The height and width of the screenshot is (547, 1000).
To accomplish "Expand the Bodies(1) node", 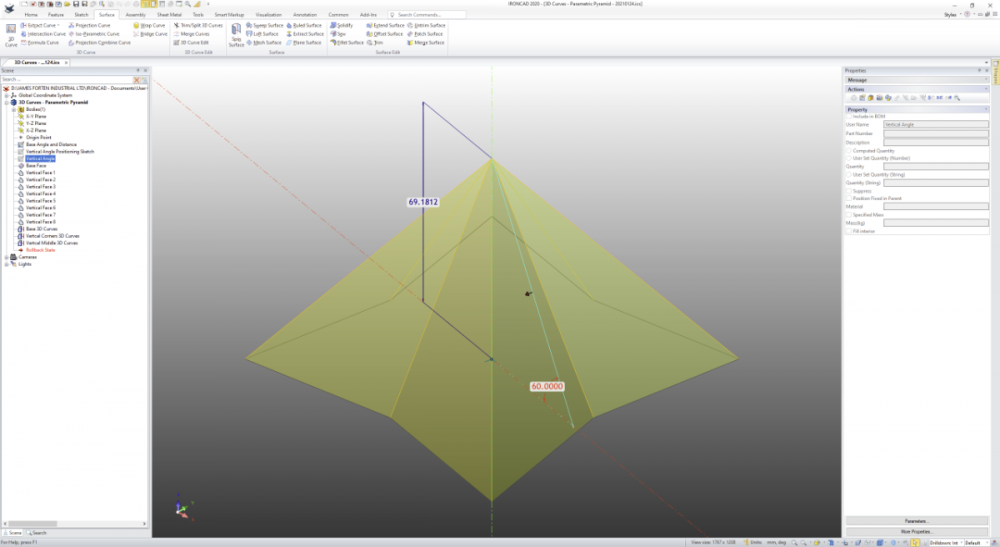I will pyautogui.click(x=13, y=110).
